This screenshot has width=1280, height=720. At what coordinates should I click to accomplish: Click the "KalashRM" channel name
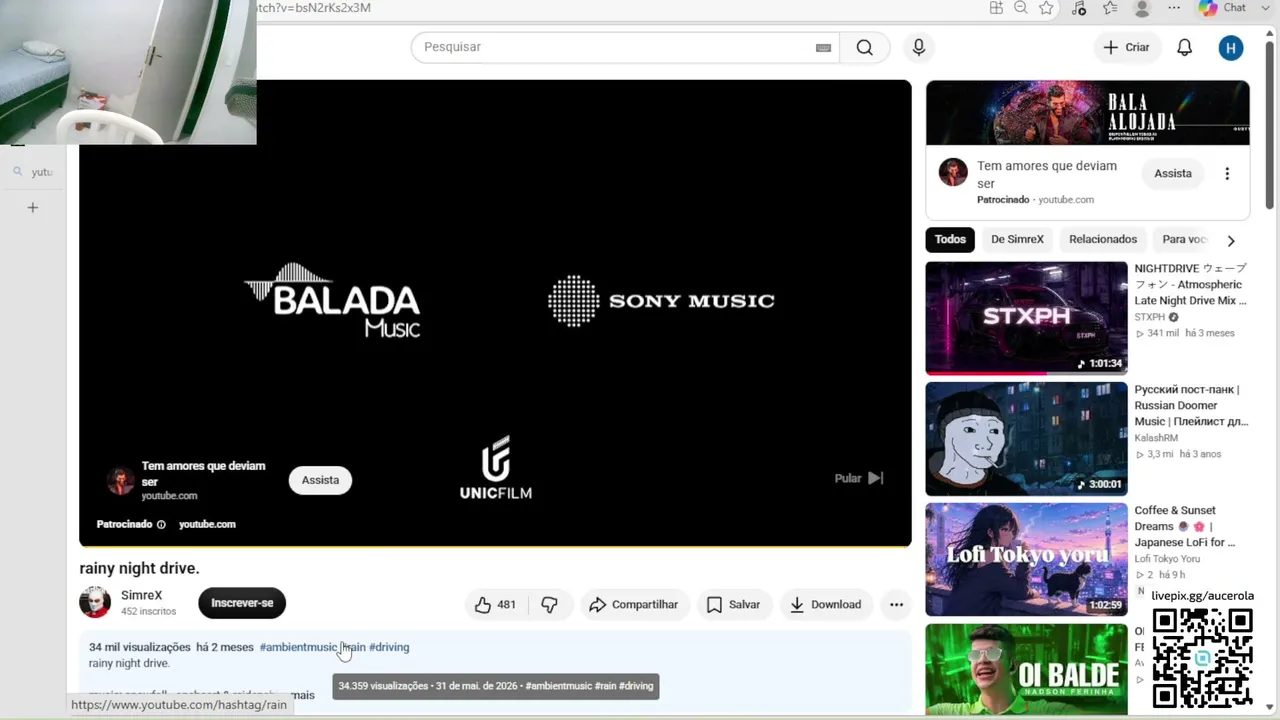coord(1156,438)
